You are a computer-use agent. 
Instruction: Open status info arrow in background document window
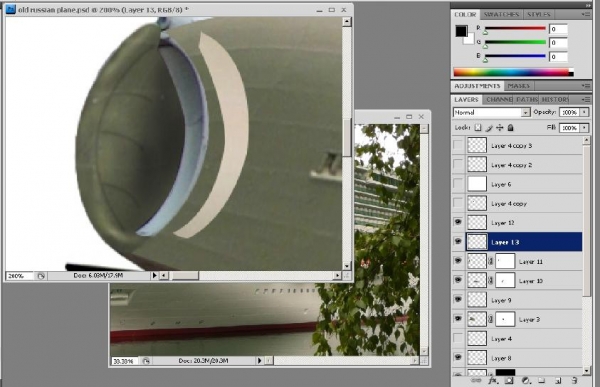(259, 361)
